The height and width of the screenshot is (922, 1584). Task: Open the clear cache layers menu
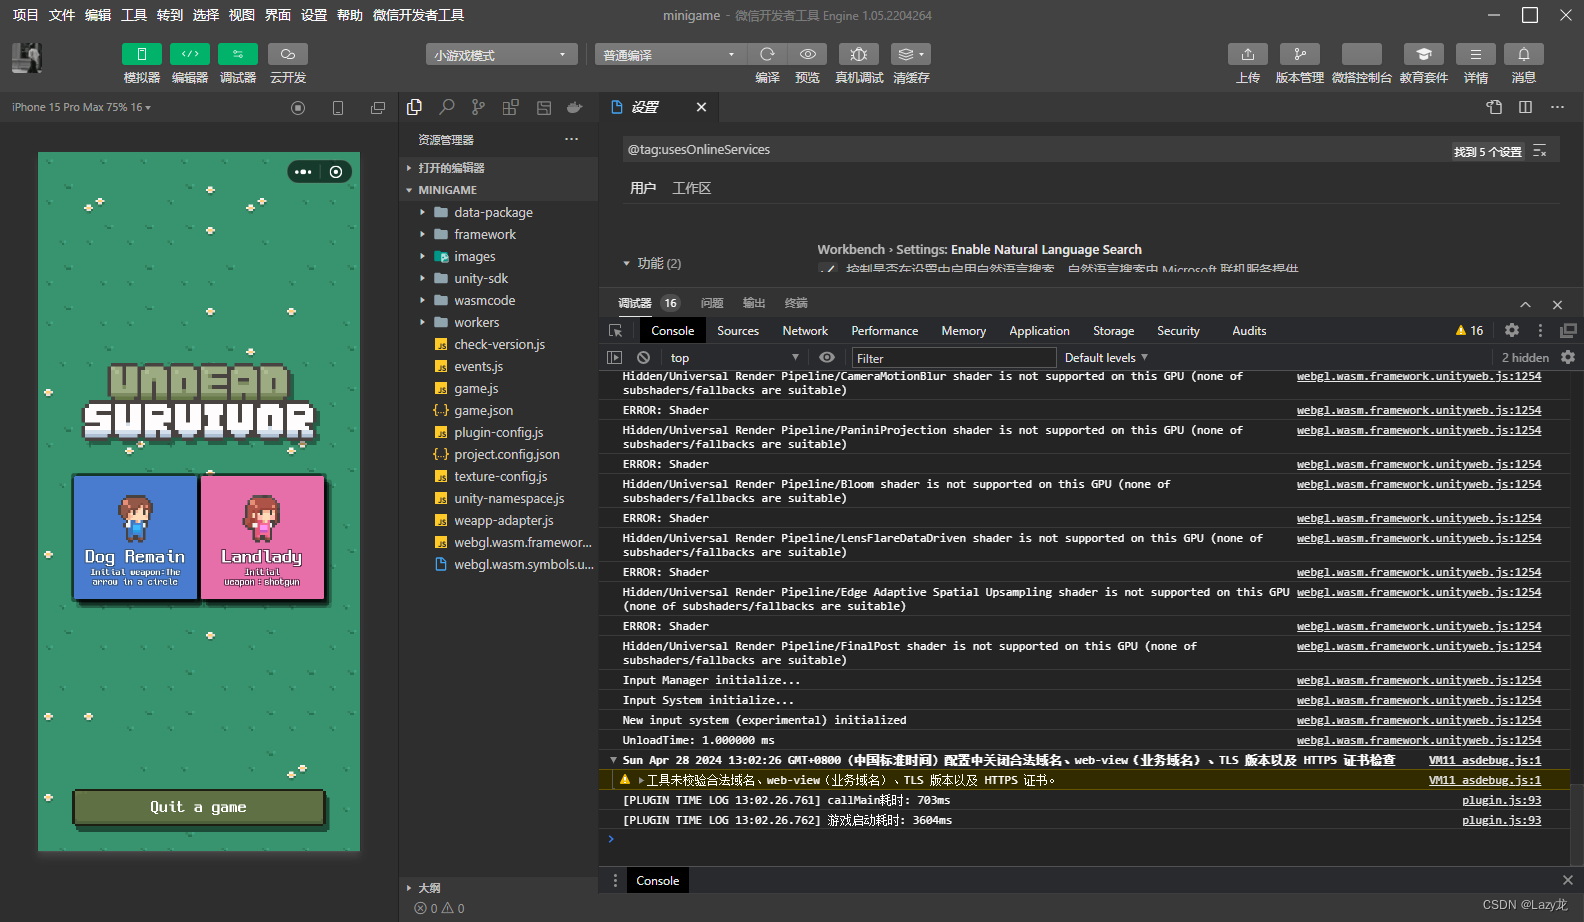(x=911, y=54)
